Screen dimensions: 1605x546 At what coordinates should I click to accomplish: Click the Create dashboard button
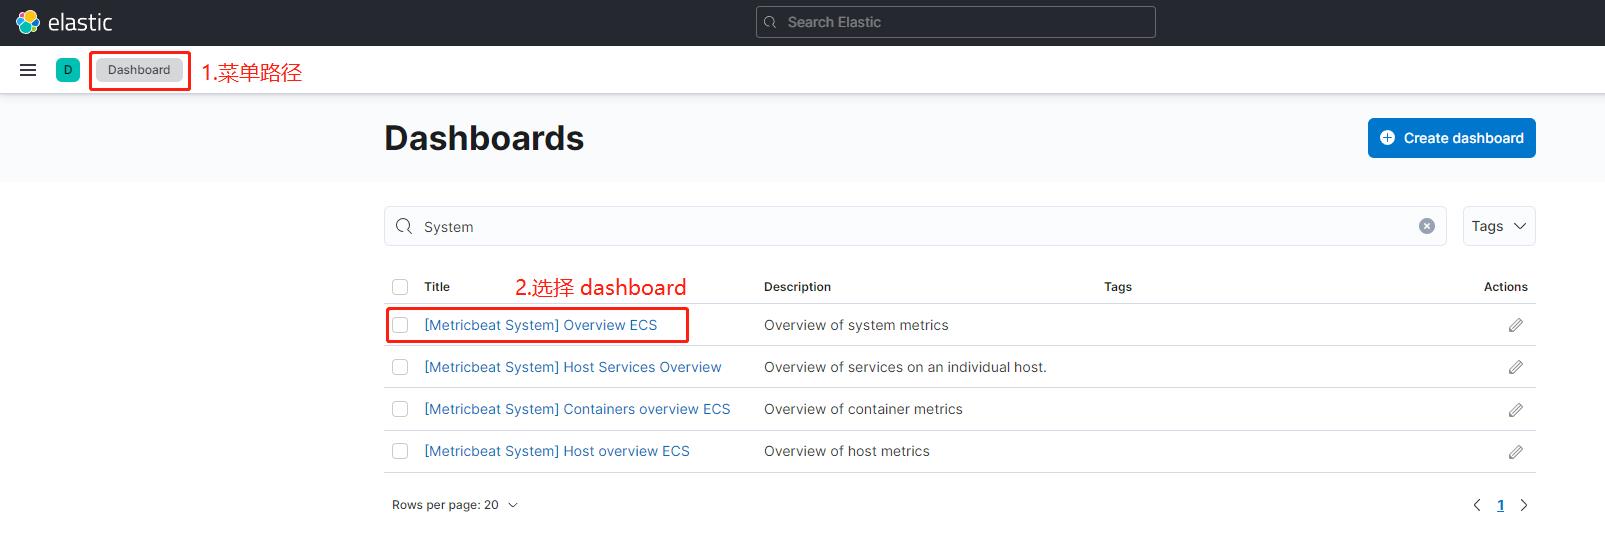(1452, 138)
